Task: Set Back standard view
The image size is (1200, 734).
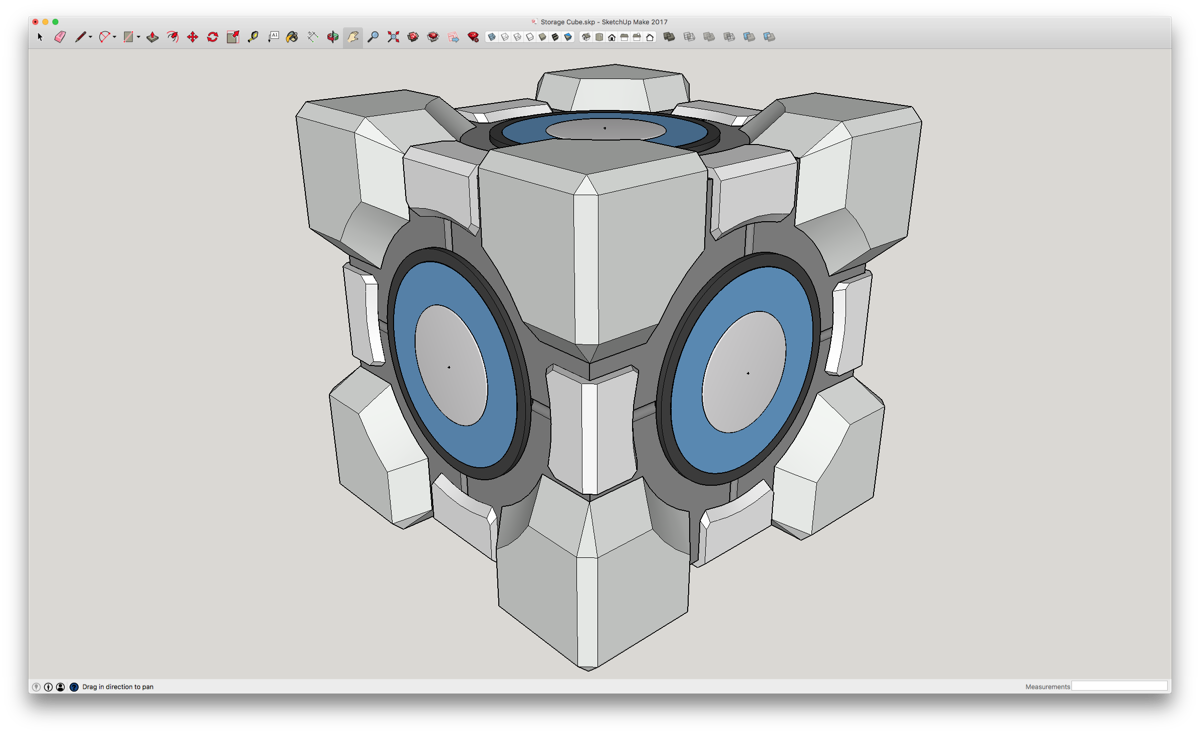Action: click(637, 37)
